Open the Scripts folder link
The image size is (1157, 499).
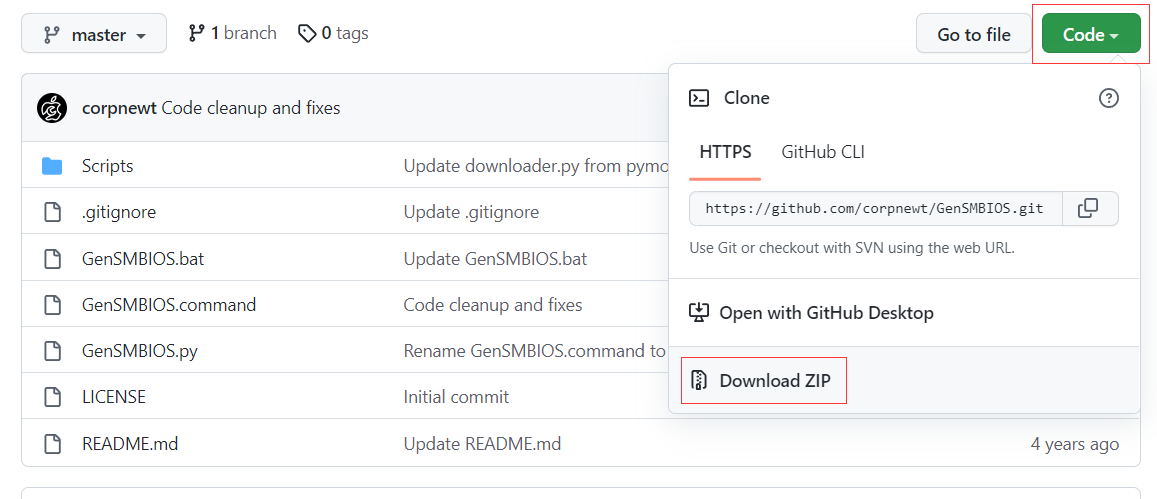pyautogui.click(x=107, y=166)
